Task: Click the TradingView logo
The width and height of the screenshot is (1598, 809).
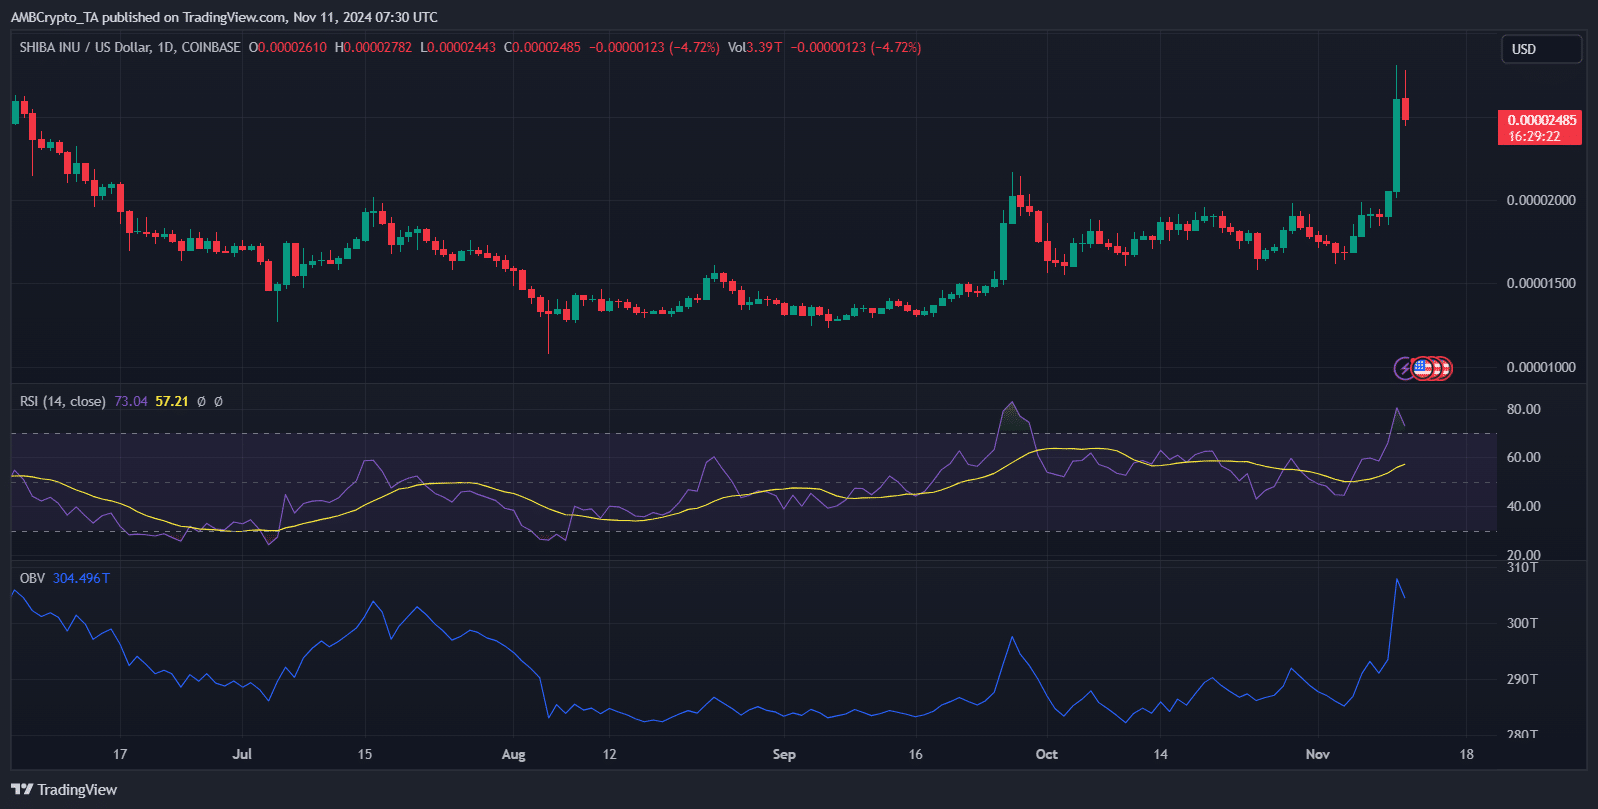Action: [64, 790]
